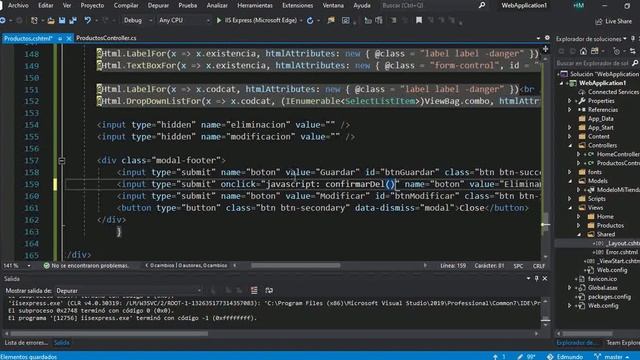The width and height of the screenshot is (640, 360).
Task: Click the Edmundo repository button
Action: point(565,357)
